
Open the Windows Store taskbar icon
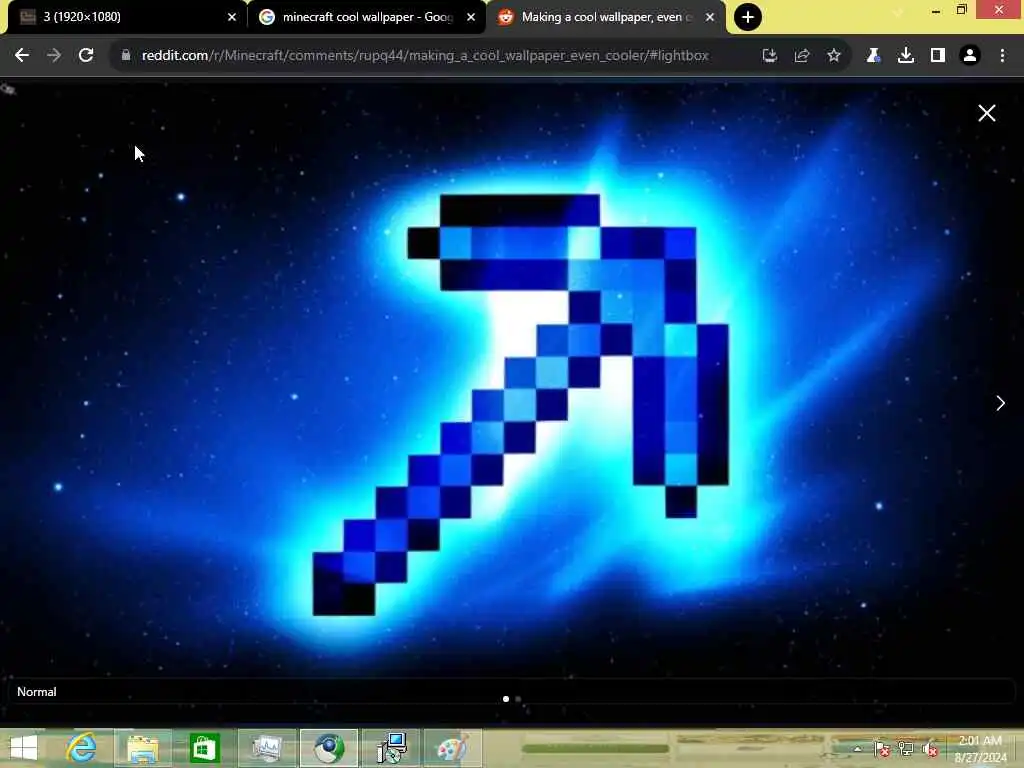pyautogui.click(x=204, y=748)
